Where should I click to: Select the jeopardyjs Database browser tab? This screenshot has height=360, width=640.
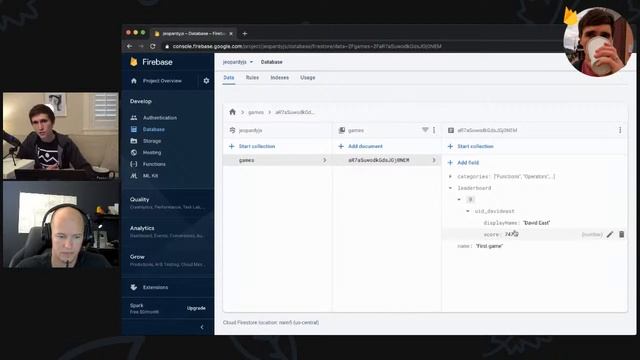point(193,33)
